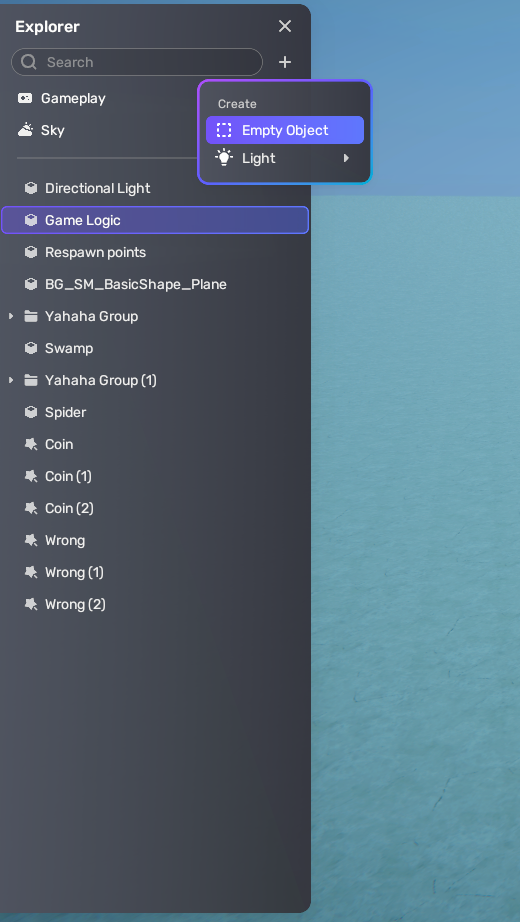Choose Empty Object from Create menu
520x922 pixels.
pos(285,130)
